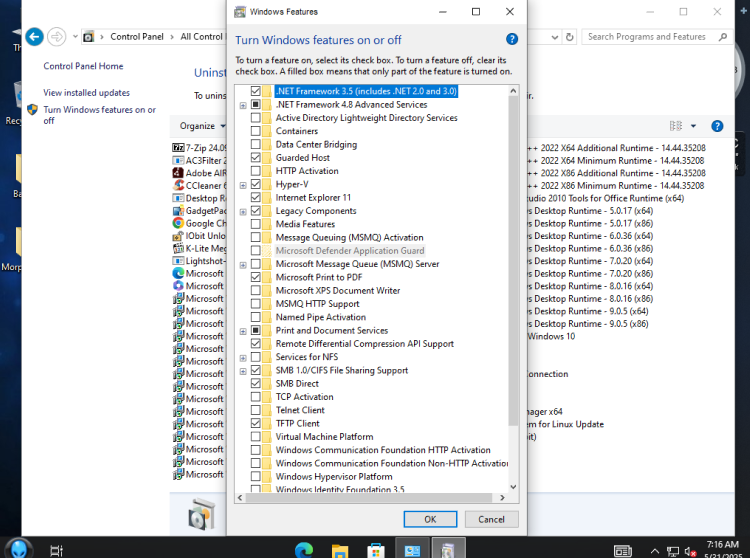Open Microsoft Edge from the taskbar
This screenshot has height=558, width=750.
[303, 551]
